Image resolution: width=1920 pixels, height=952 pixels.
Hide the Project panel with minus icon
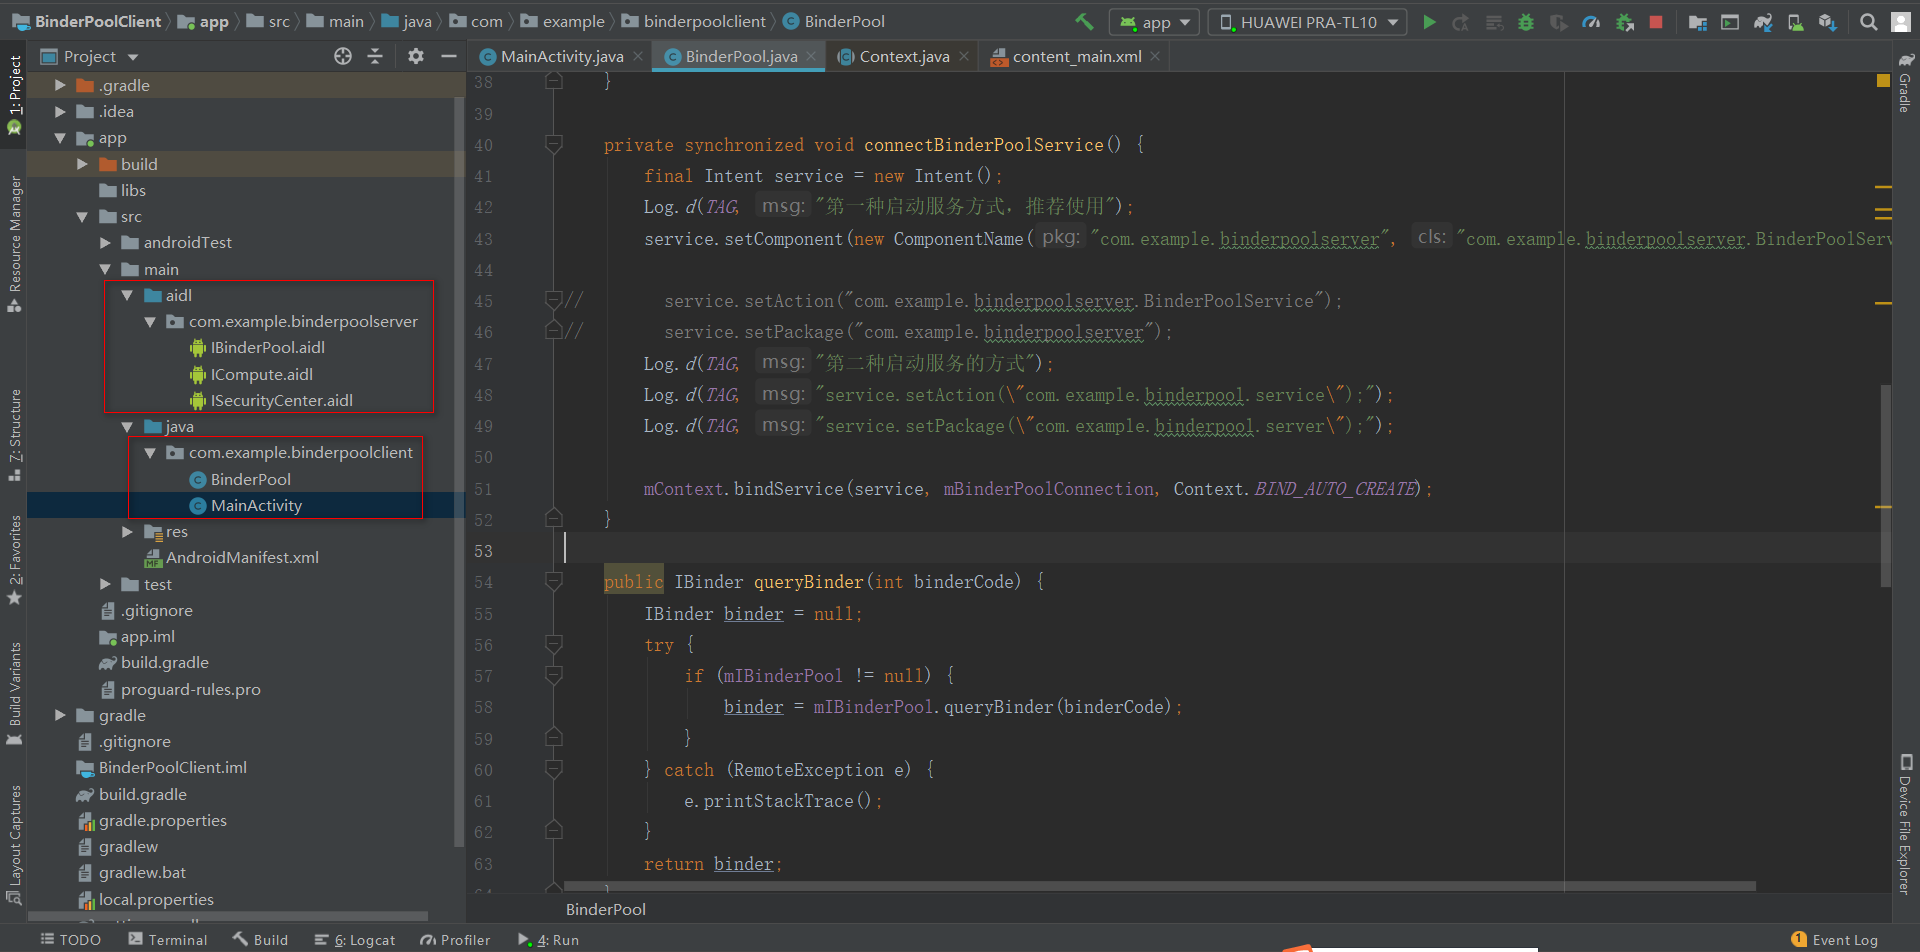(x=449, y=56)
